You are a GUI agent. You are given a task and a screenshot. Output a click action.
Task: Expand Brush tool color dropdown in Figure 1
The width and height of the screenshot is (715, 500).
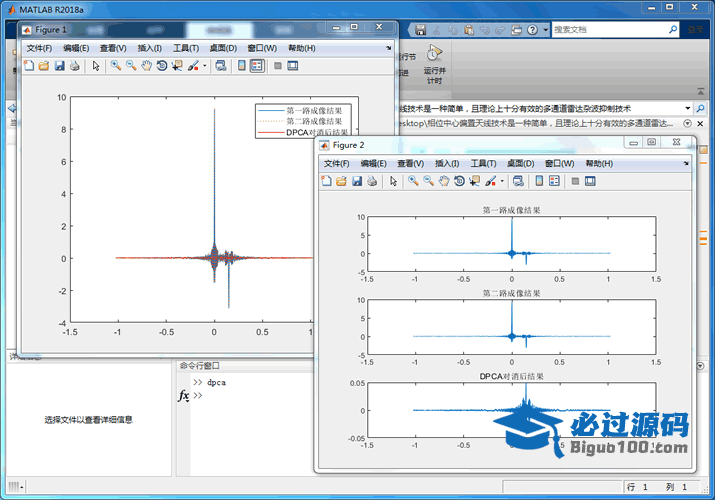pyautogui.click(x=205, y=66)
